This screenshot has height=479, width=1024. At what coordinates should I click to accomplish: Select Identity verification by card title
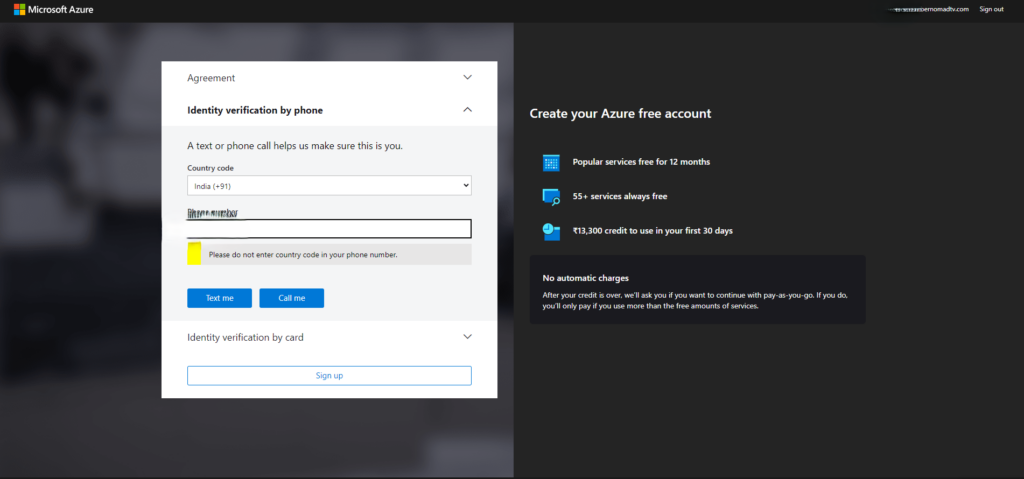(x=245, y=338)
